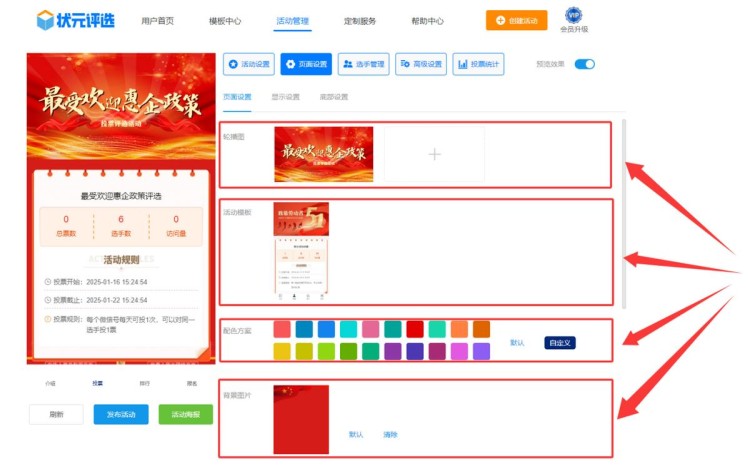
Task: Click the VIP 会员升级 badge
Action: tap(573, 19)
